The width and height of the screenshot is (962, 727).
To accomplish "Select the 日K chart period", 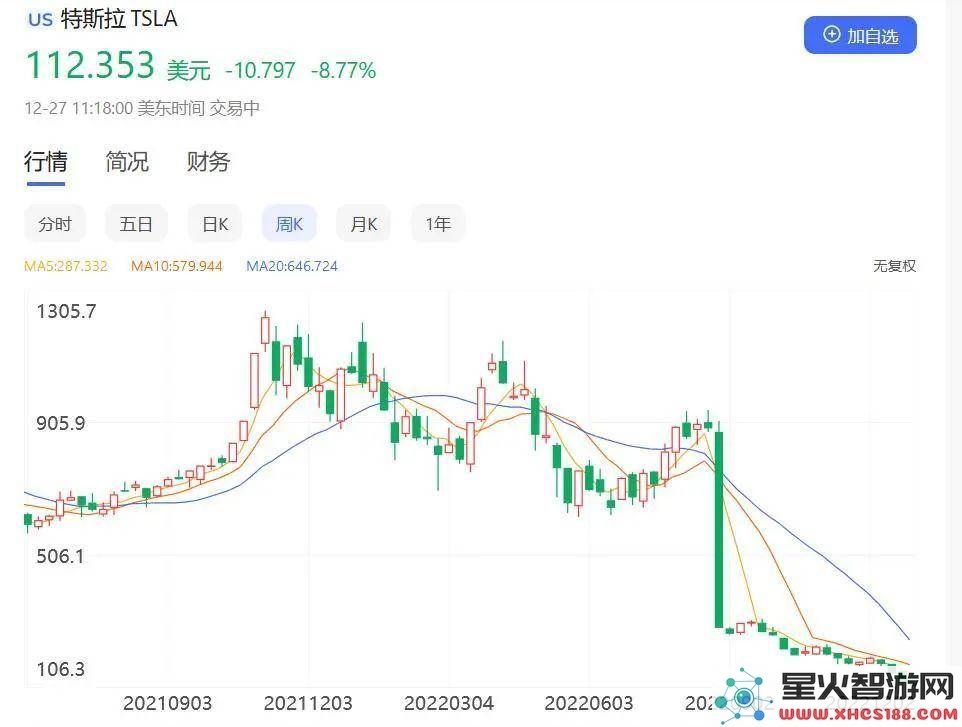I will tap(215, 224).
